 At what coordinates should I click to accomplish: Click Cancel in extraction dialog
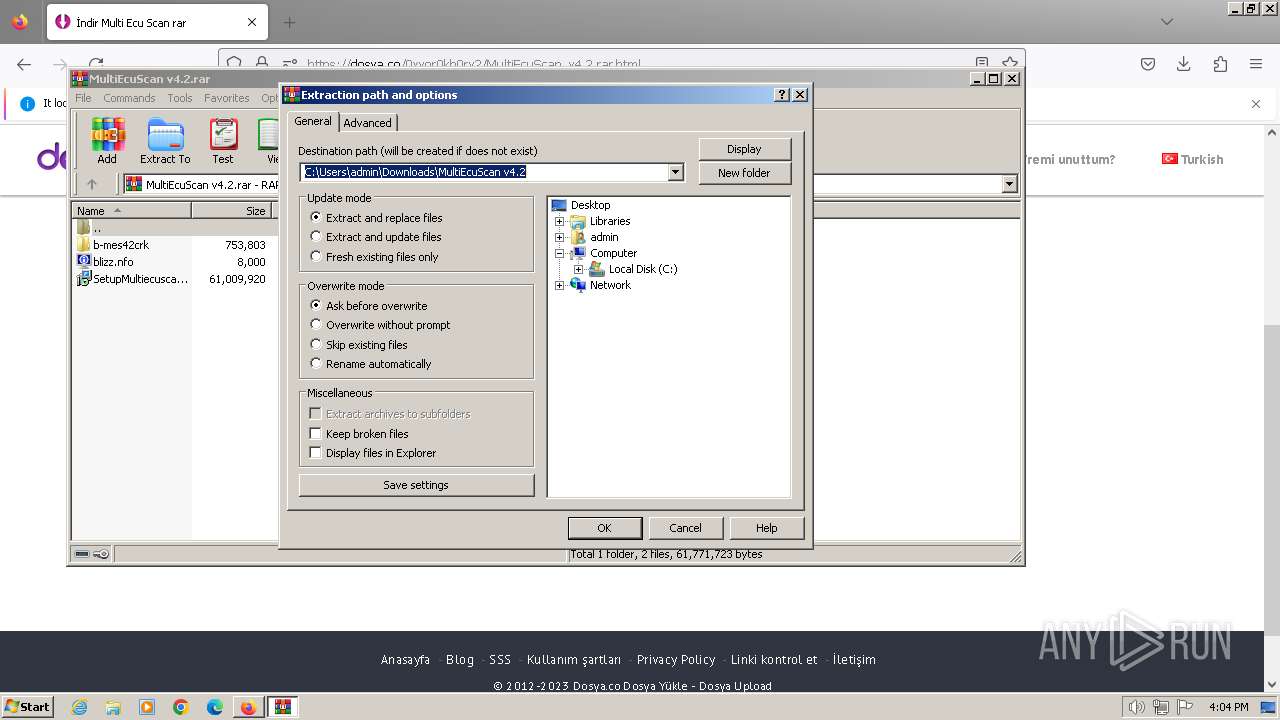point(685,528)
